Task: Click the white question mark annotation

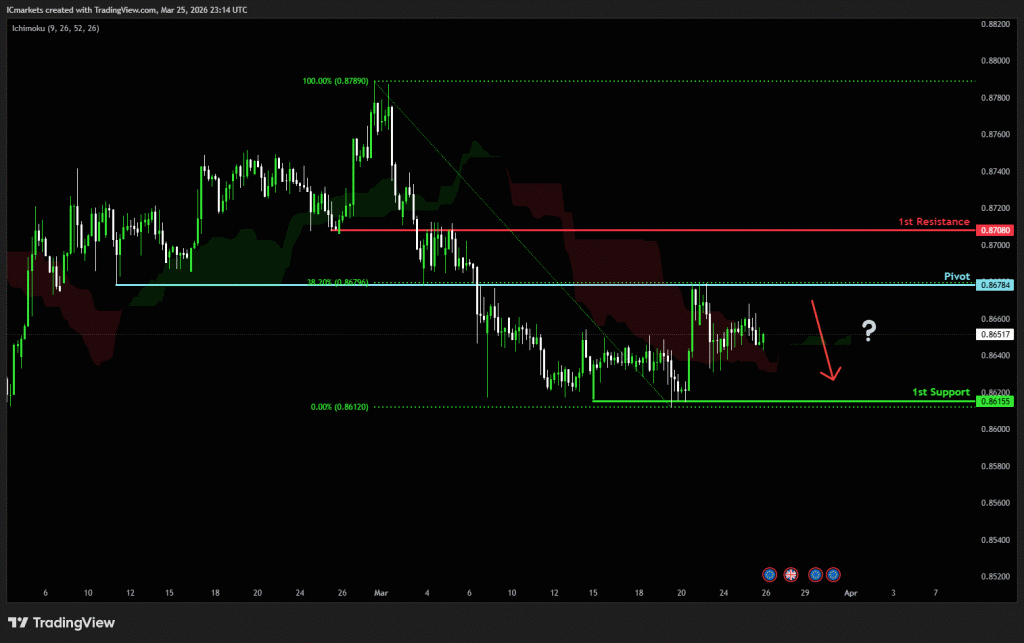Action: 869,331
